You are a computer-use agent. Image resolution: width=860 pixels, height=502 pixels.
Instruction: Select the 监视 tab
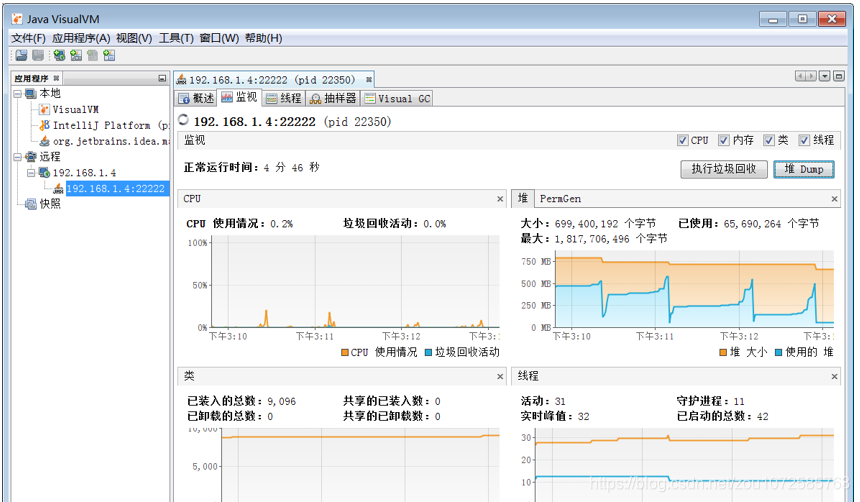click(239, 98)
